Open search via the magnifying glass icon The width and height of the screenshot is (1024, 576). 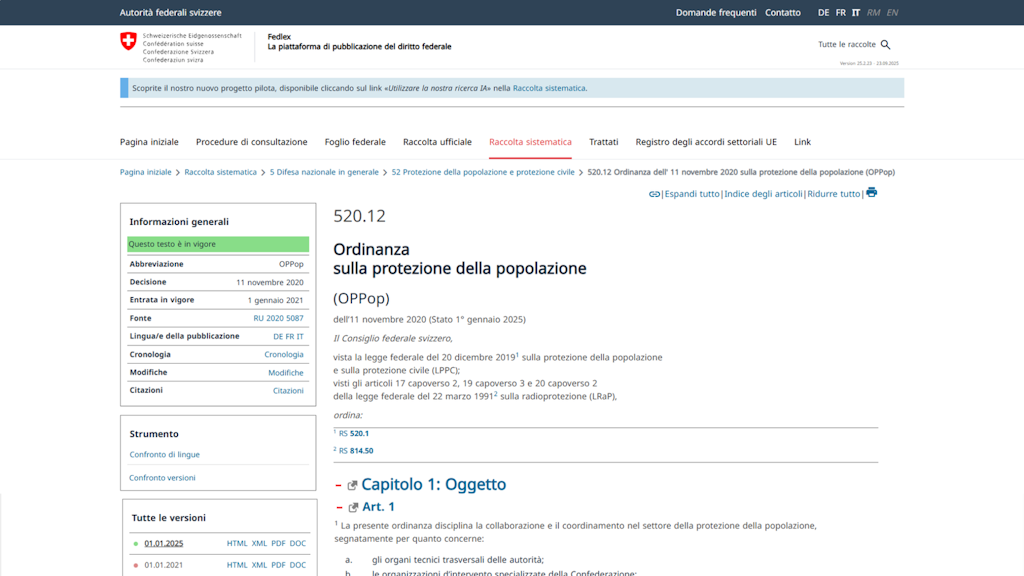pos(884,44)
